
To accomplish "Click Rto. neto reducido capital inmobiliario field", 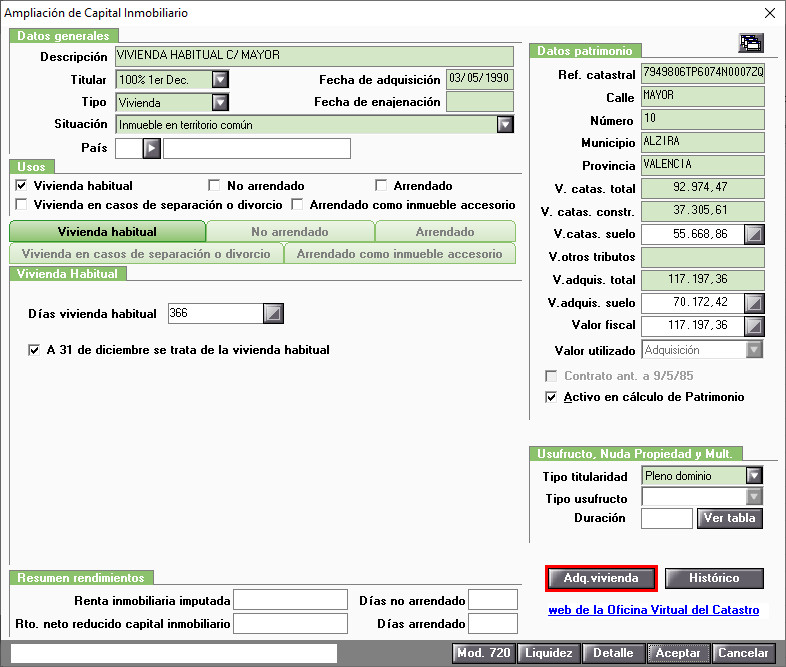I will [291, 623].
